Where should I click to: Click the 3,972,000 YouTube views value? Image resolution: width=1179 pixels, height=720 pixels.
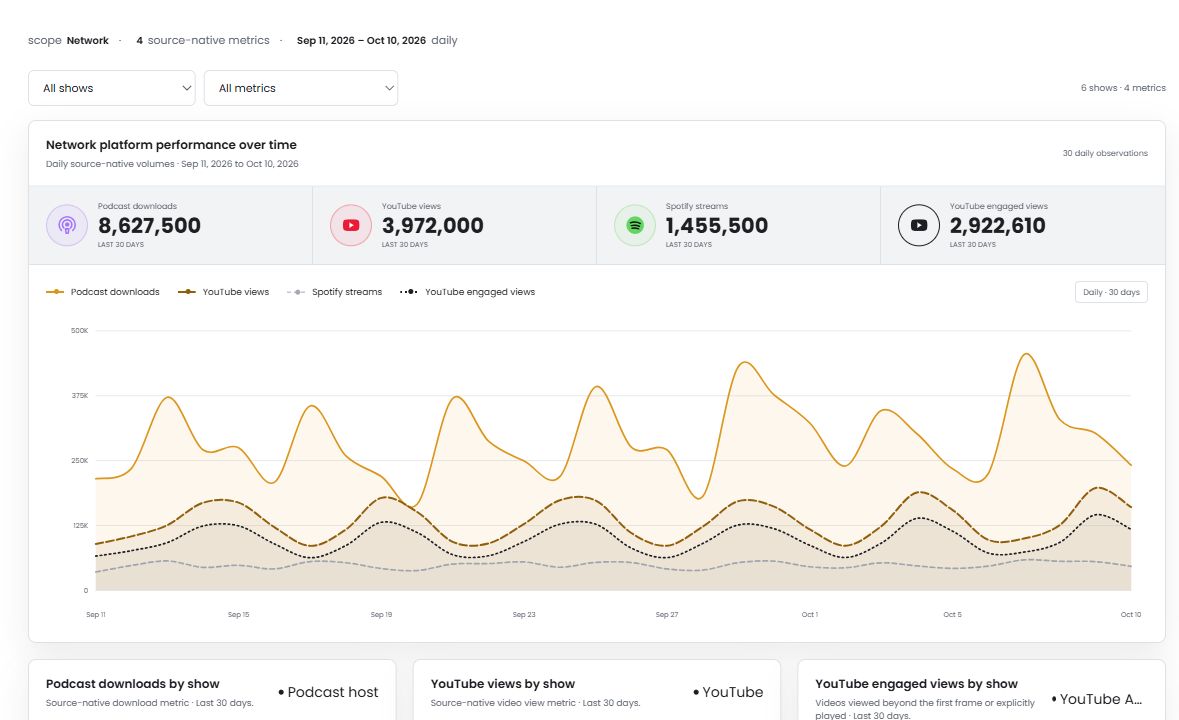click(432, 225)
